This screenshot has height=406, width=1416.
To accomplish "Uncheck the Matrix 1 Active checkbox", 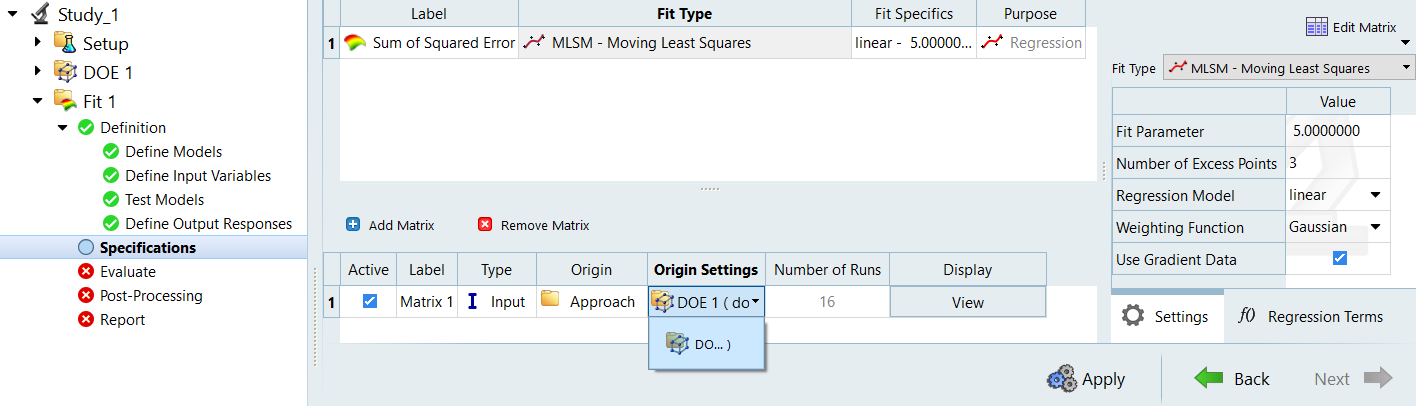I will click(370, 301).
